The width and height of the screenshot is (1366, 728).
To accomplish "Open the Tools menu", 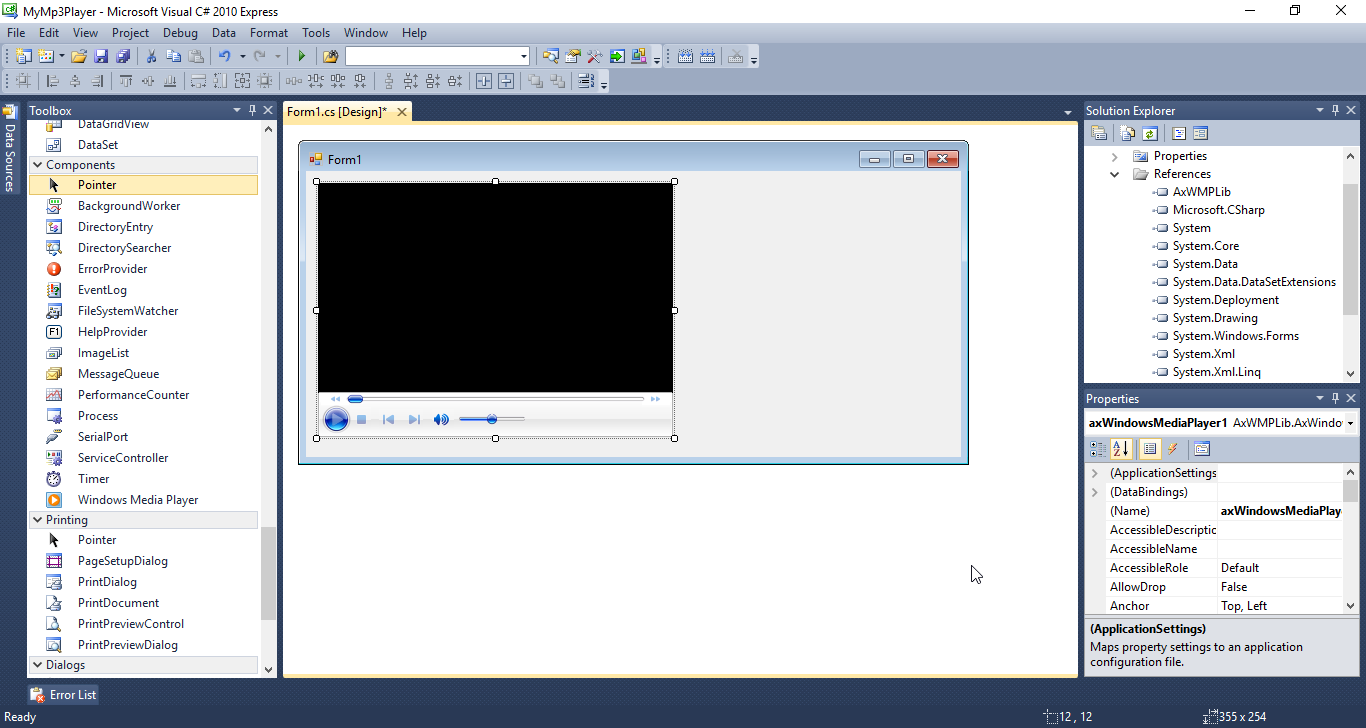I will coord(316,33).
